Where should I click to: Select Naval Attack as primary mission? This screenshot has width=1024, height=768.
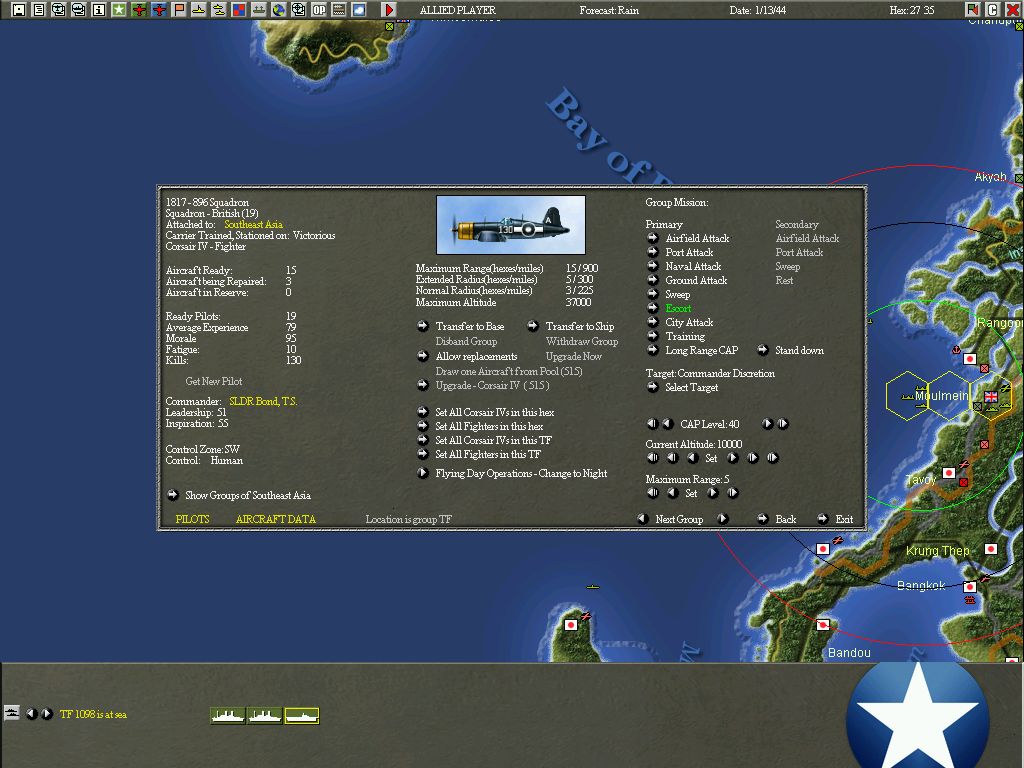[652, 266]
